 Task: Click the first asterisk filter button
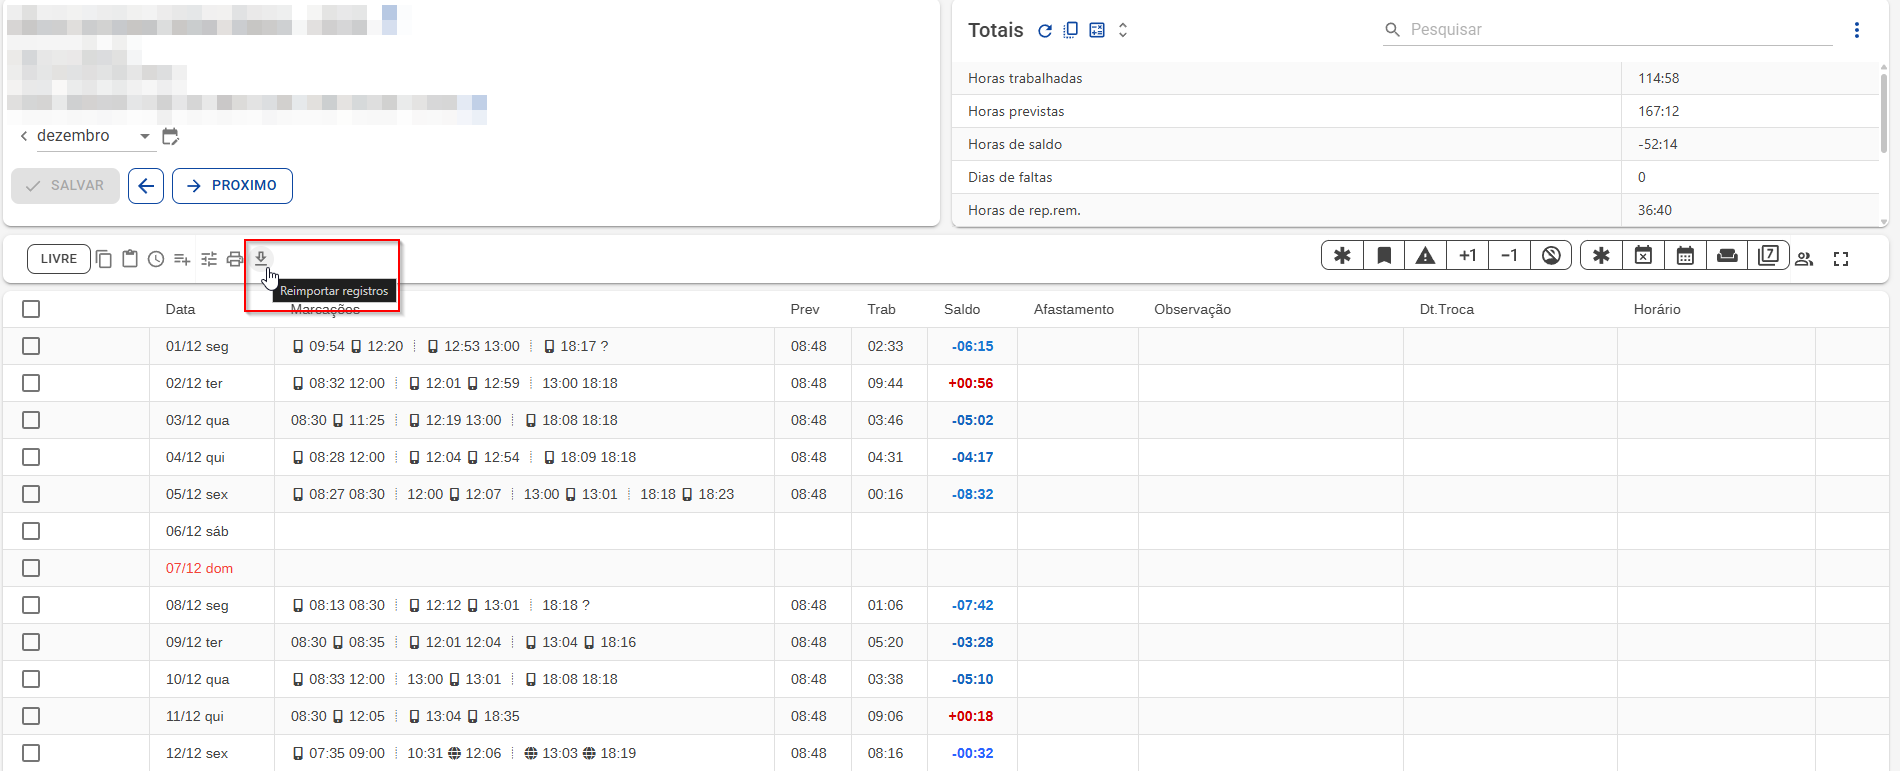[1342, 256]
